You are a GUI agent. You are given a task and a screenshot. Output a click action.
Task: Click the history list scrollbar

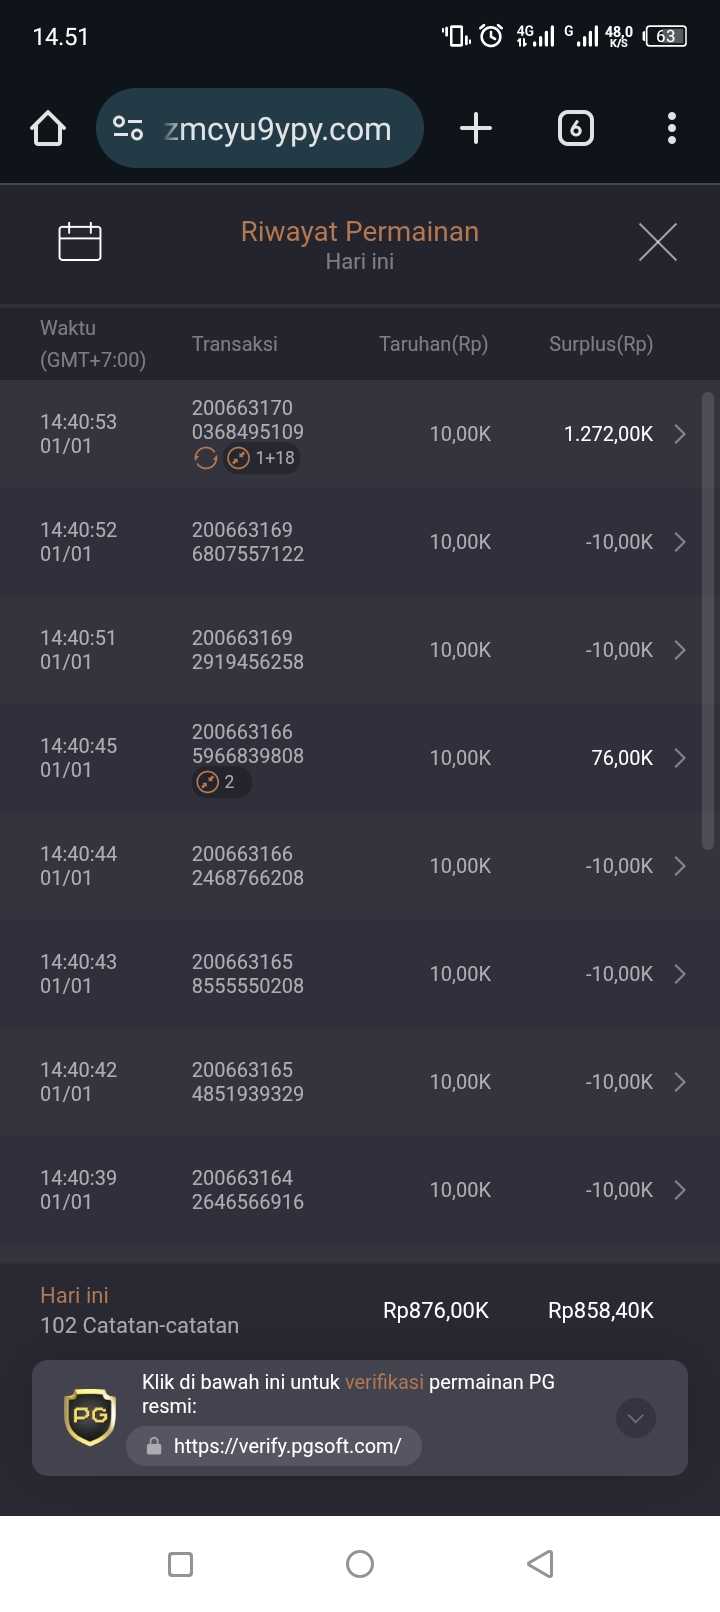pyautogui.click(x=708, y=620)
